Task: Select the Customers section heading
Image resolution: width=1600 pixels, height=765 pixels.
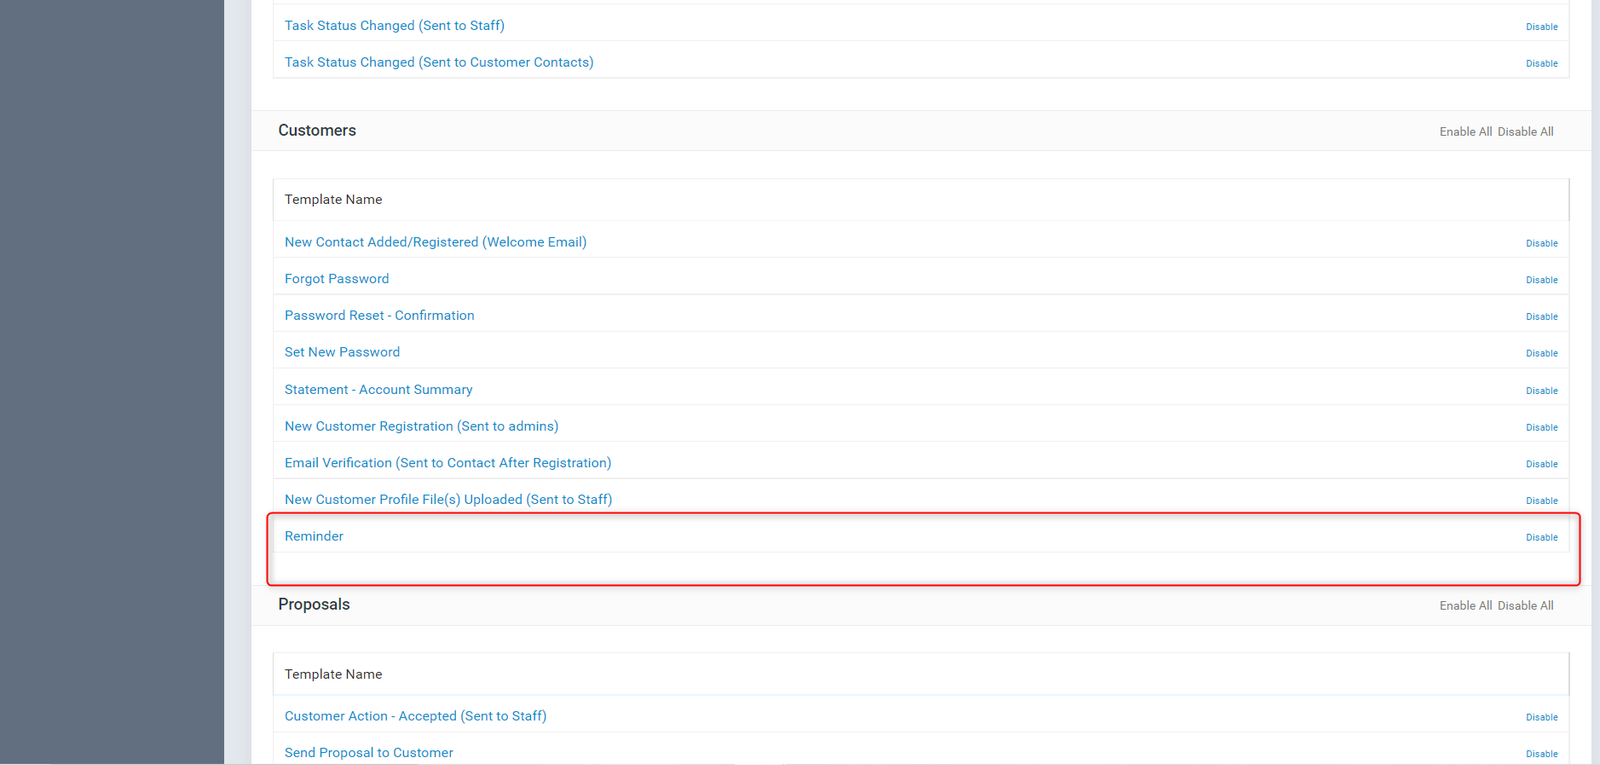Action: 317,131
